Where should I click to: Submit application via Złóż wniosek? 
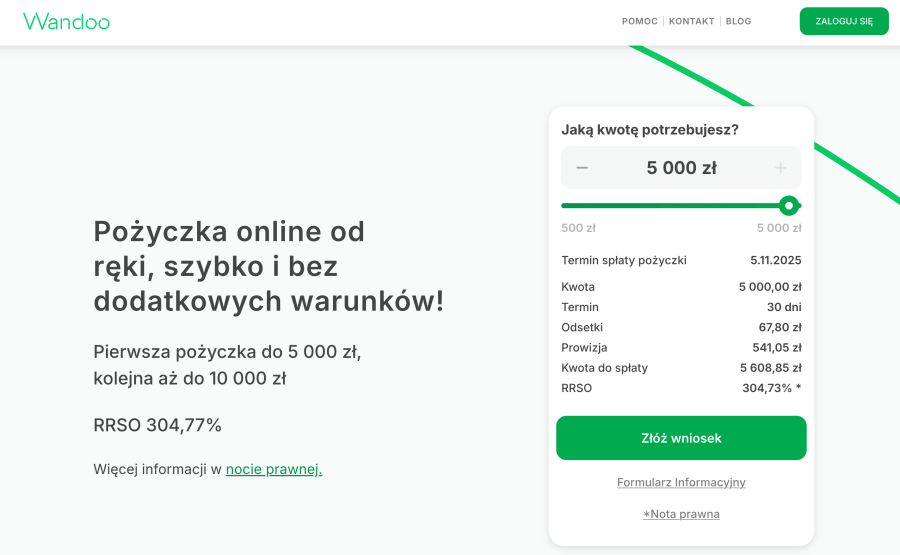tap(681, 438)
